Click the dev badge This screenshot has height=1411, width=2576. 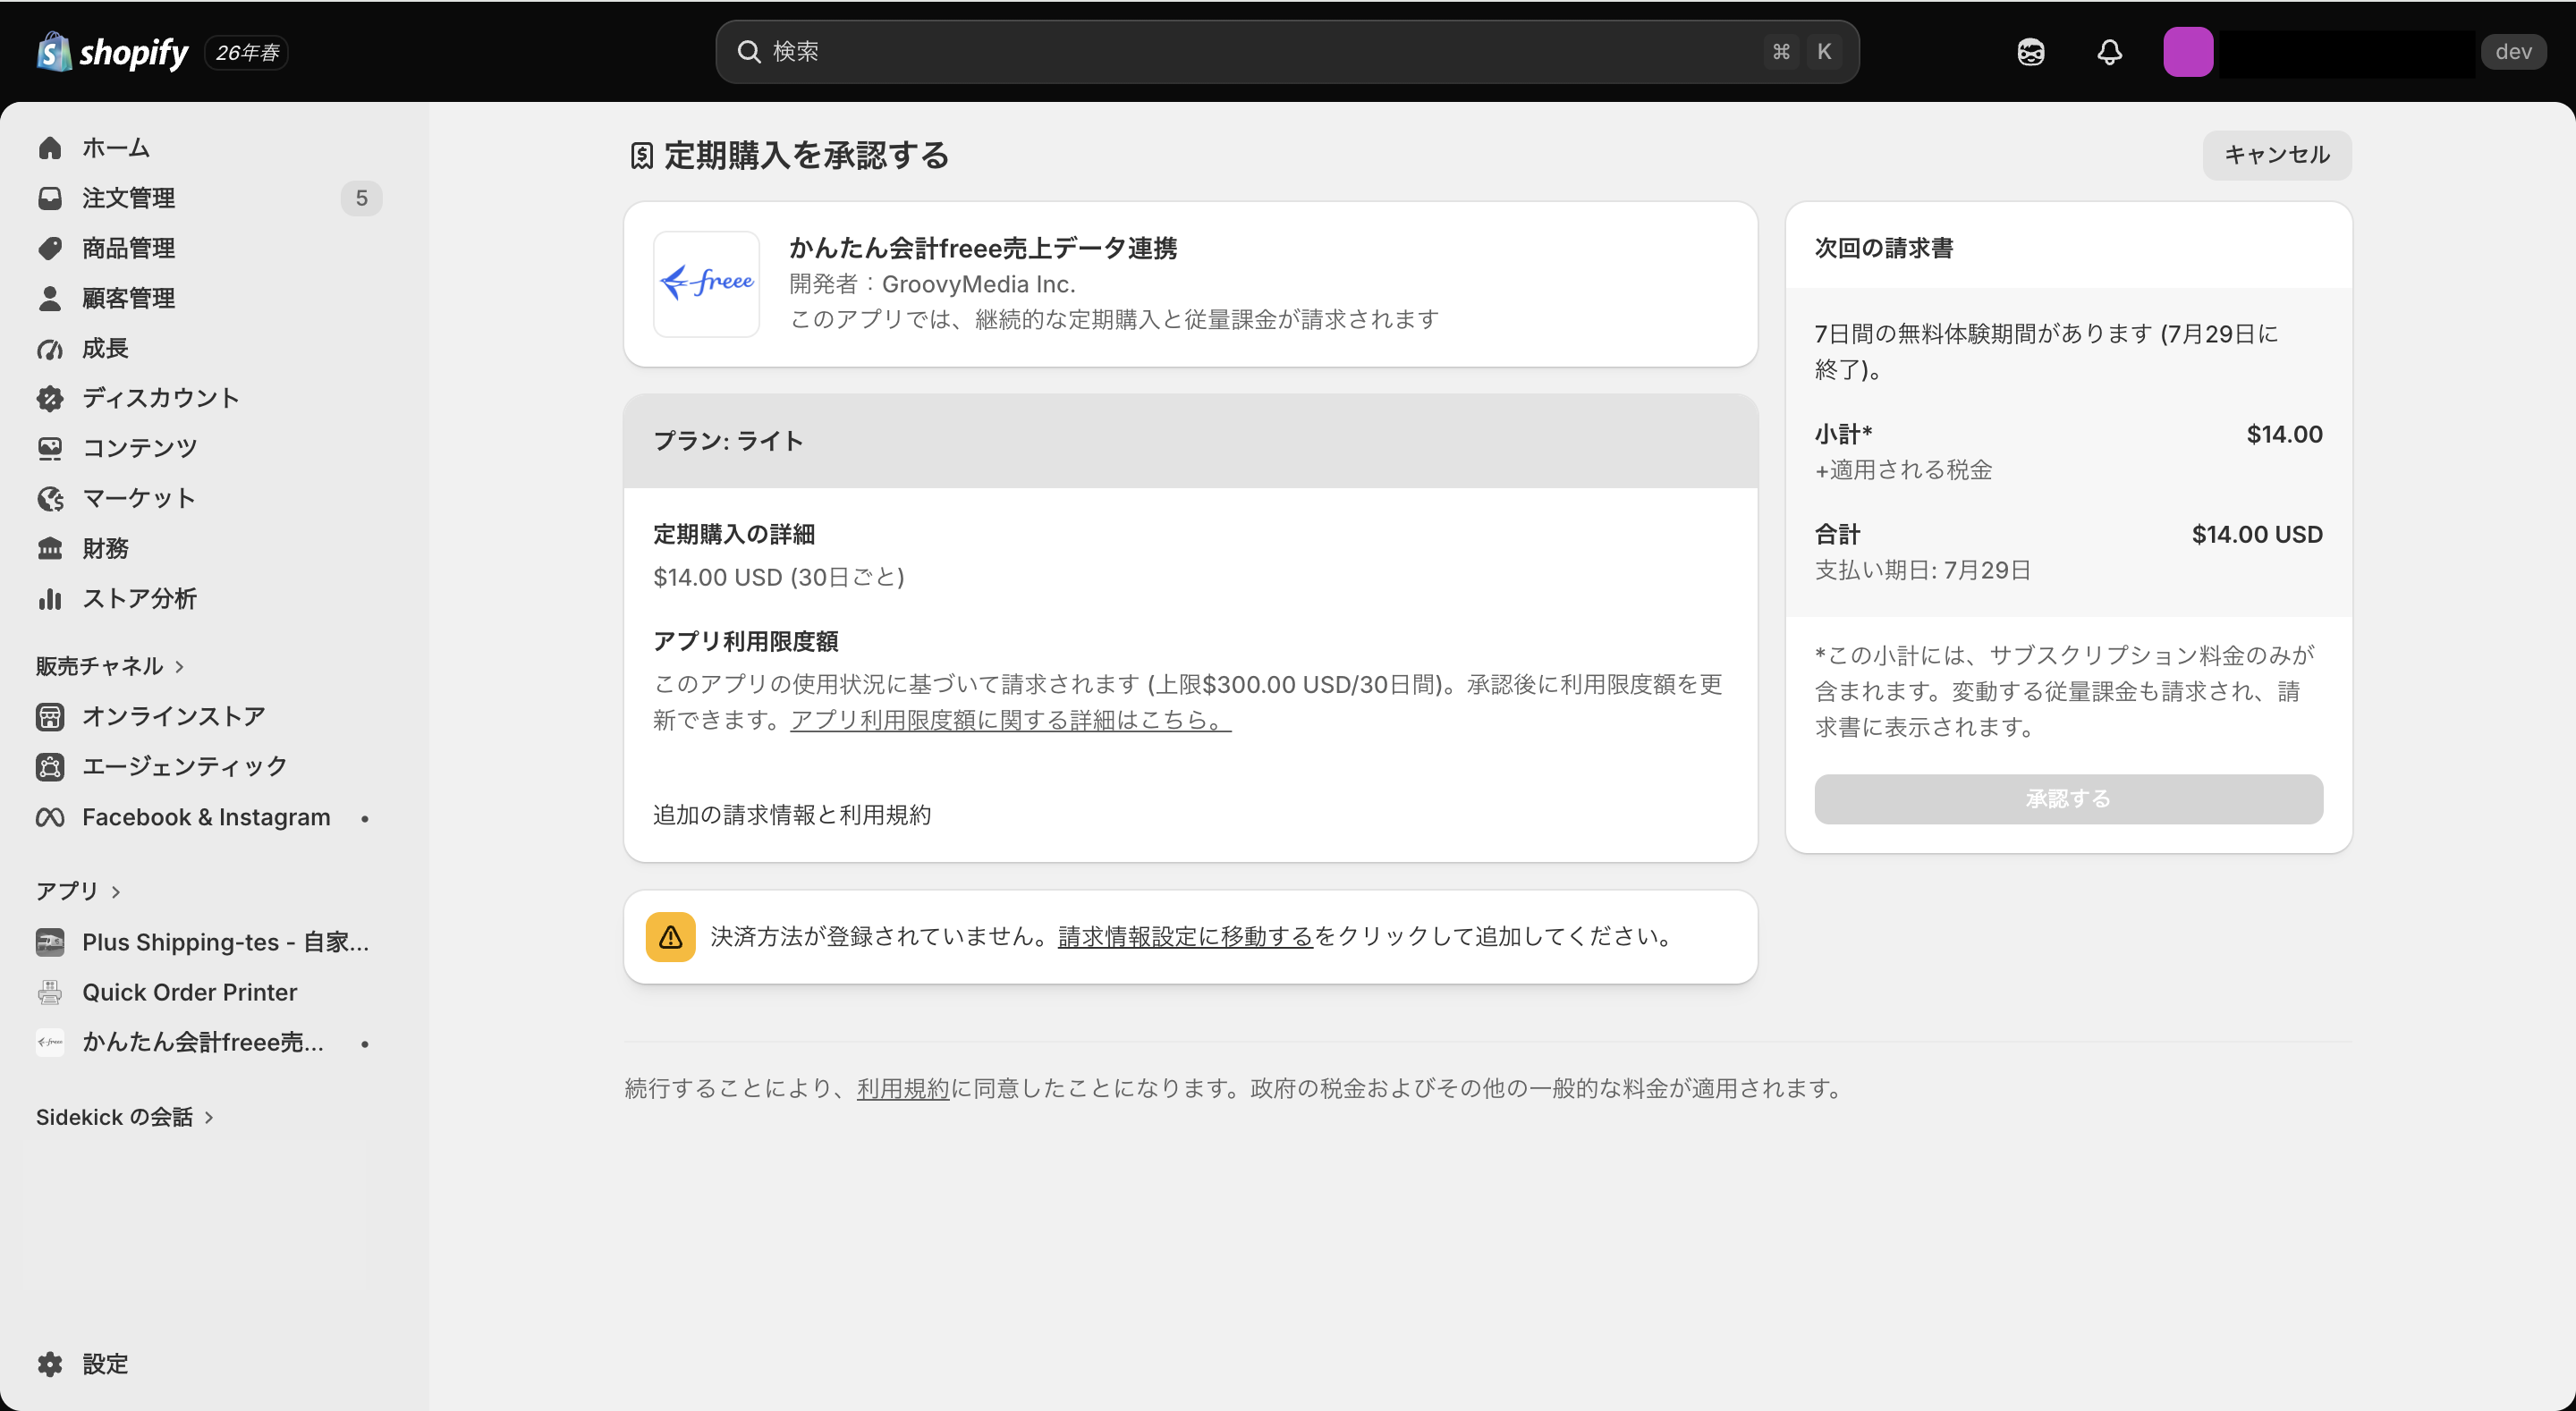point(2513,52)
